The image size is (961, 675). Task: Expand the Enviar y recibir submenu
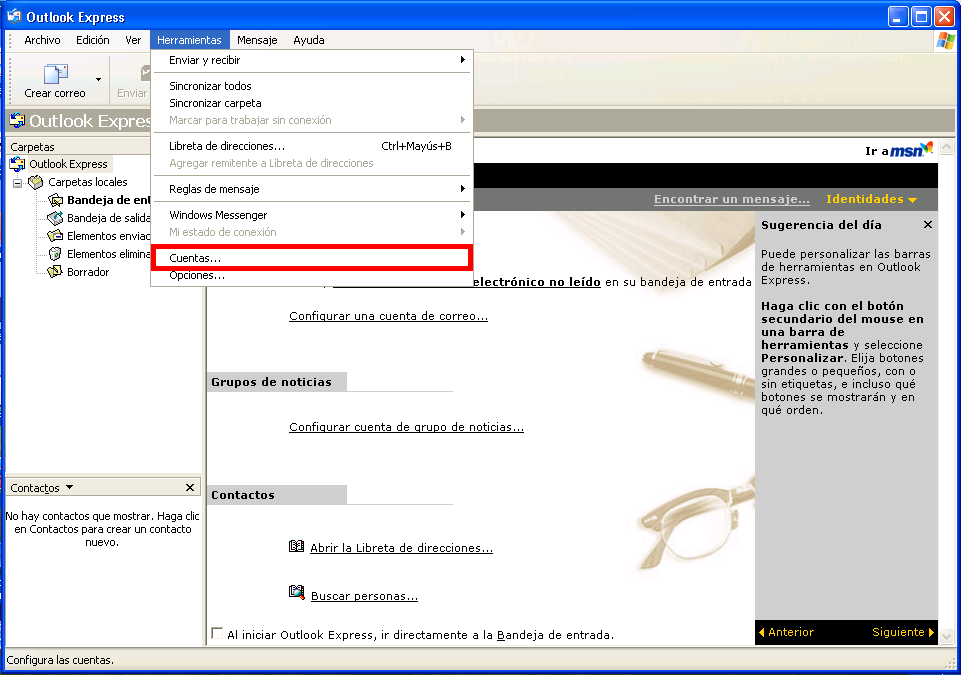pyautogui.click(x=311, y=60)
